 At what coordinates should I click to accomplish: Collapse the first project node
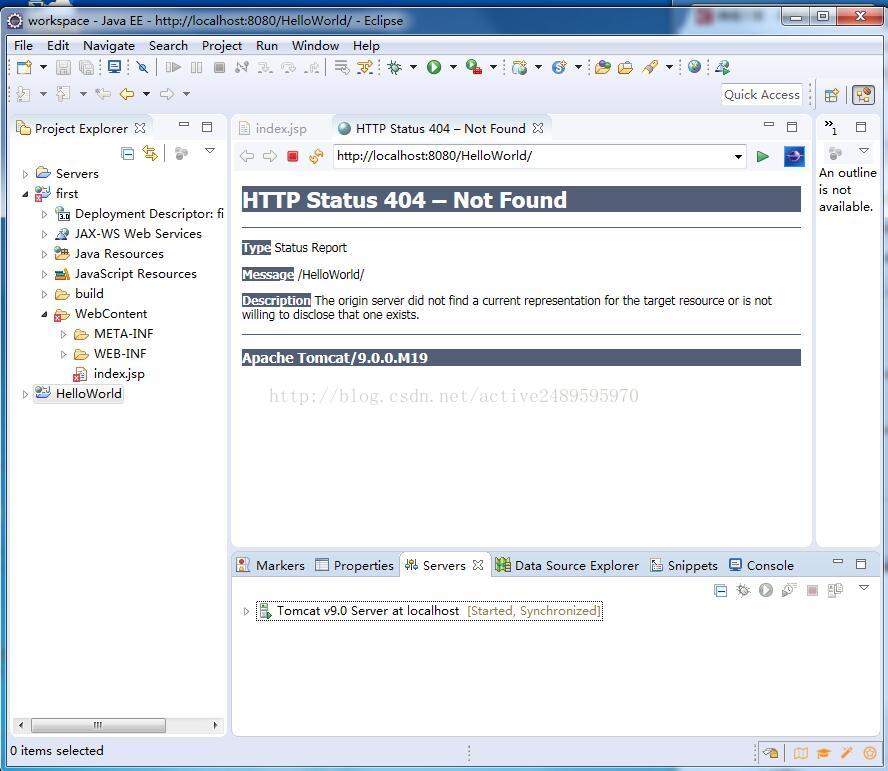[25, 194]
